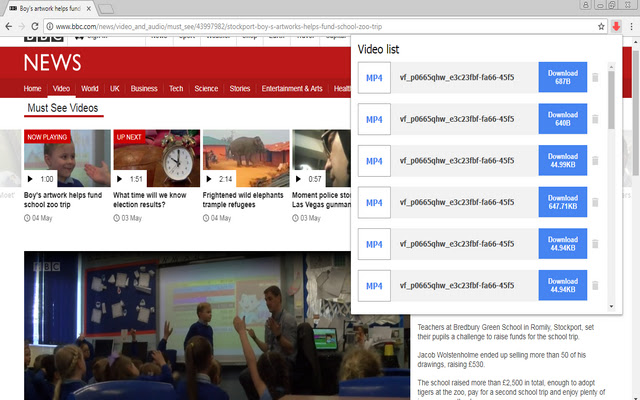Play the 'Frightened wild elephants' video thumbnail

(x=246, y=158)
